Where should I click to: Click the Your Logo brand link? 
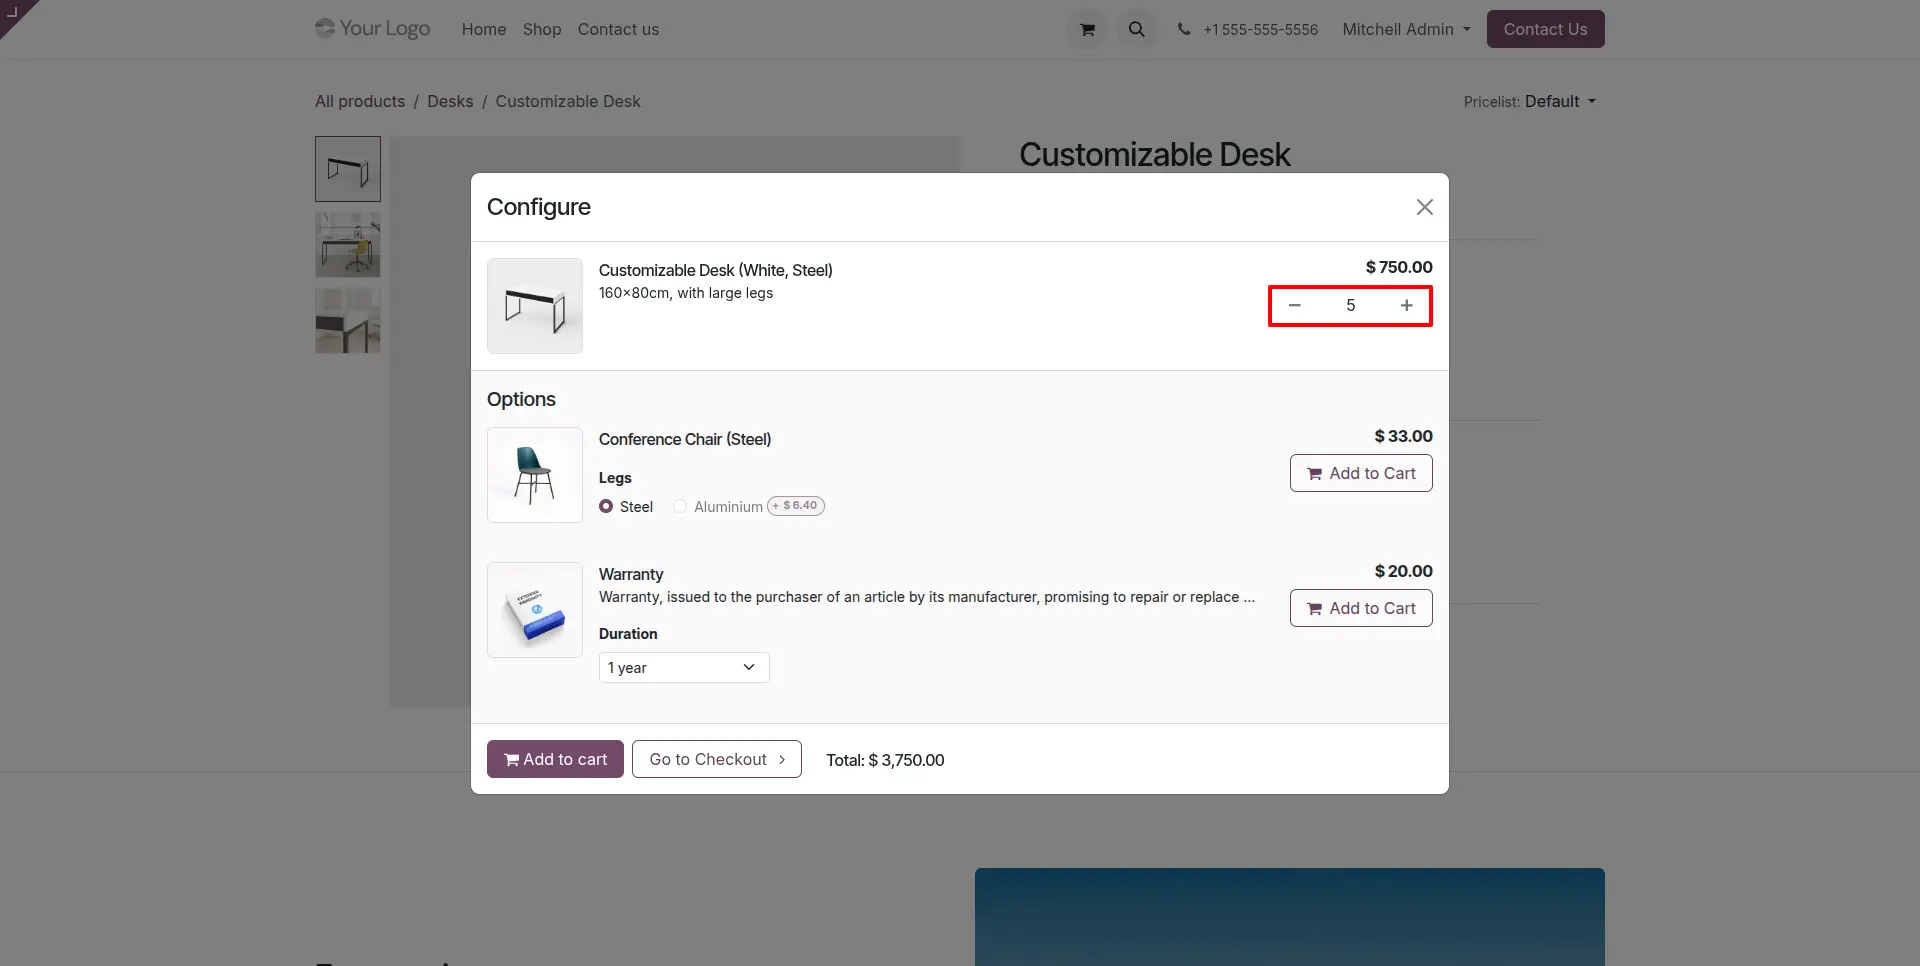coord(372,28)
